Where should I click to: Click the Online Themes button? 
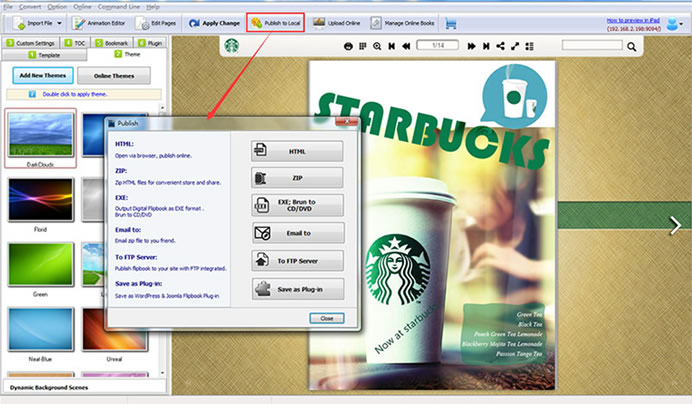[114, 76]
